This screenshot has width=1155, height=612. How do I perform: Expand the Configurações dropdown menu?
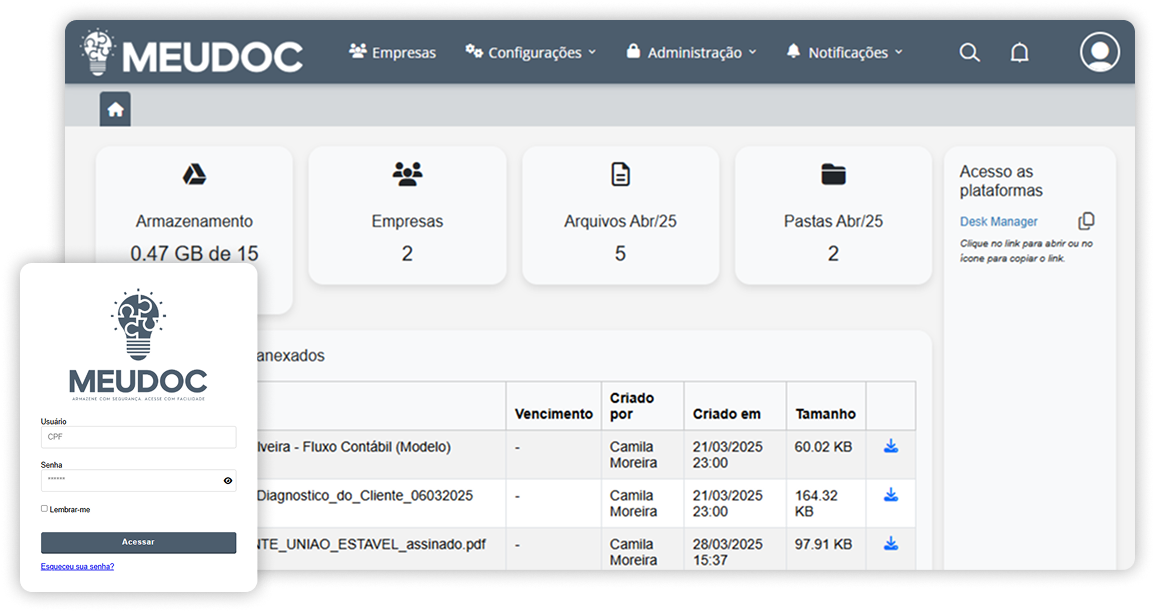coord(530,52)
